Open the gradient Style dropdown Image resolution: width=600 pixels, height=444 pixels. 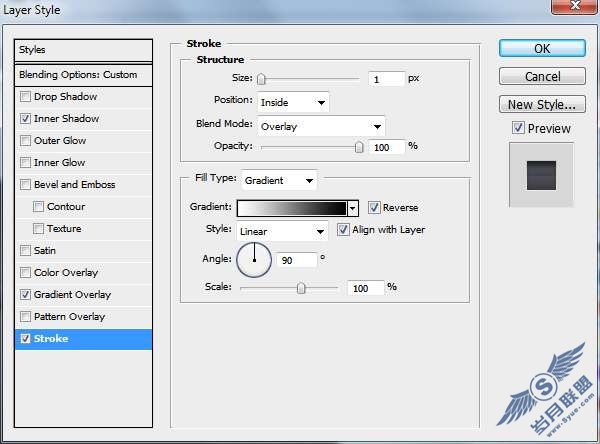click(x=282, y=231)
